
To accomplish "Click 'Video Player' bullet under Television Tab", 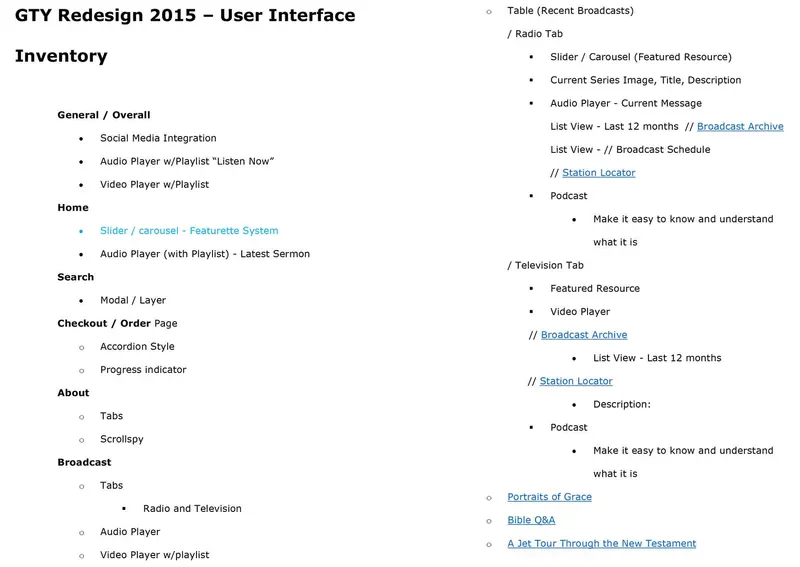I will [580, 312].
